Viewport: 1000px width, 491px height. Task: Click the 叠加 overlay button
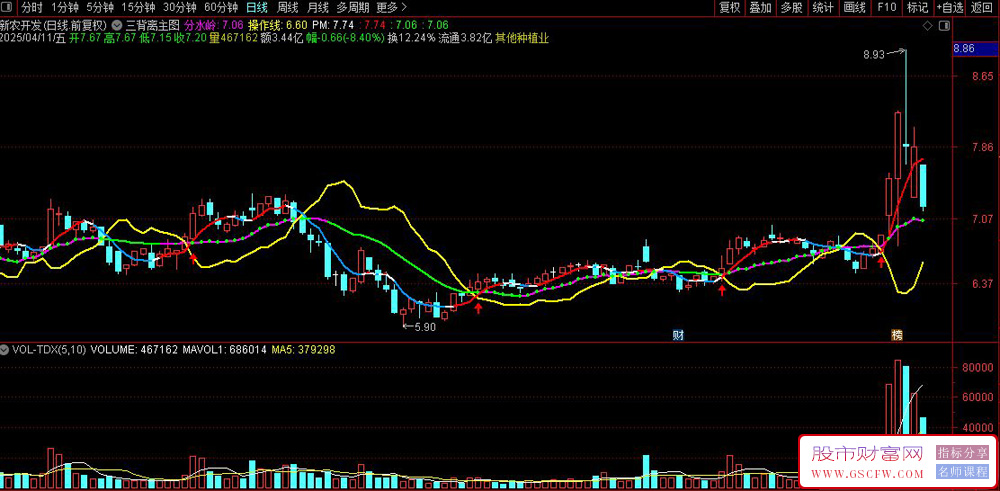tap(760, 8)
